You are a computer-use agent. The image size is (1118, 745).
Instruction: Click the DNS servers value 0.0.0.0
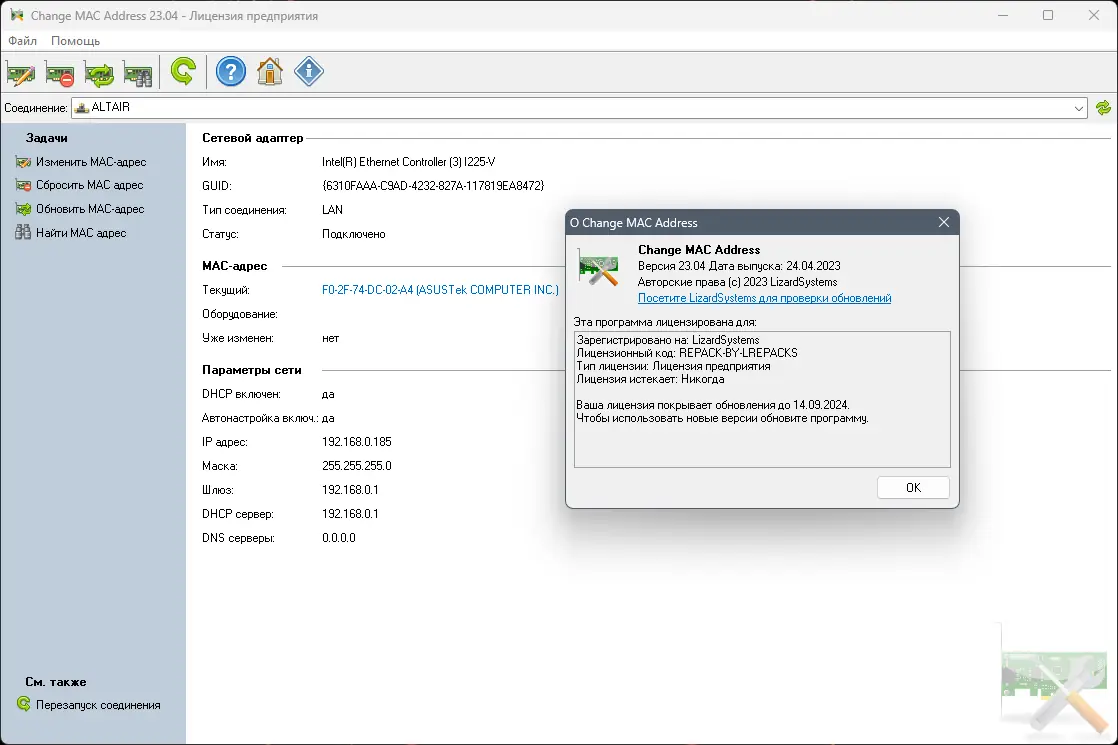[x=339, y=538]
